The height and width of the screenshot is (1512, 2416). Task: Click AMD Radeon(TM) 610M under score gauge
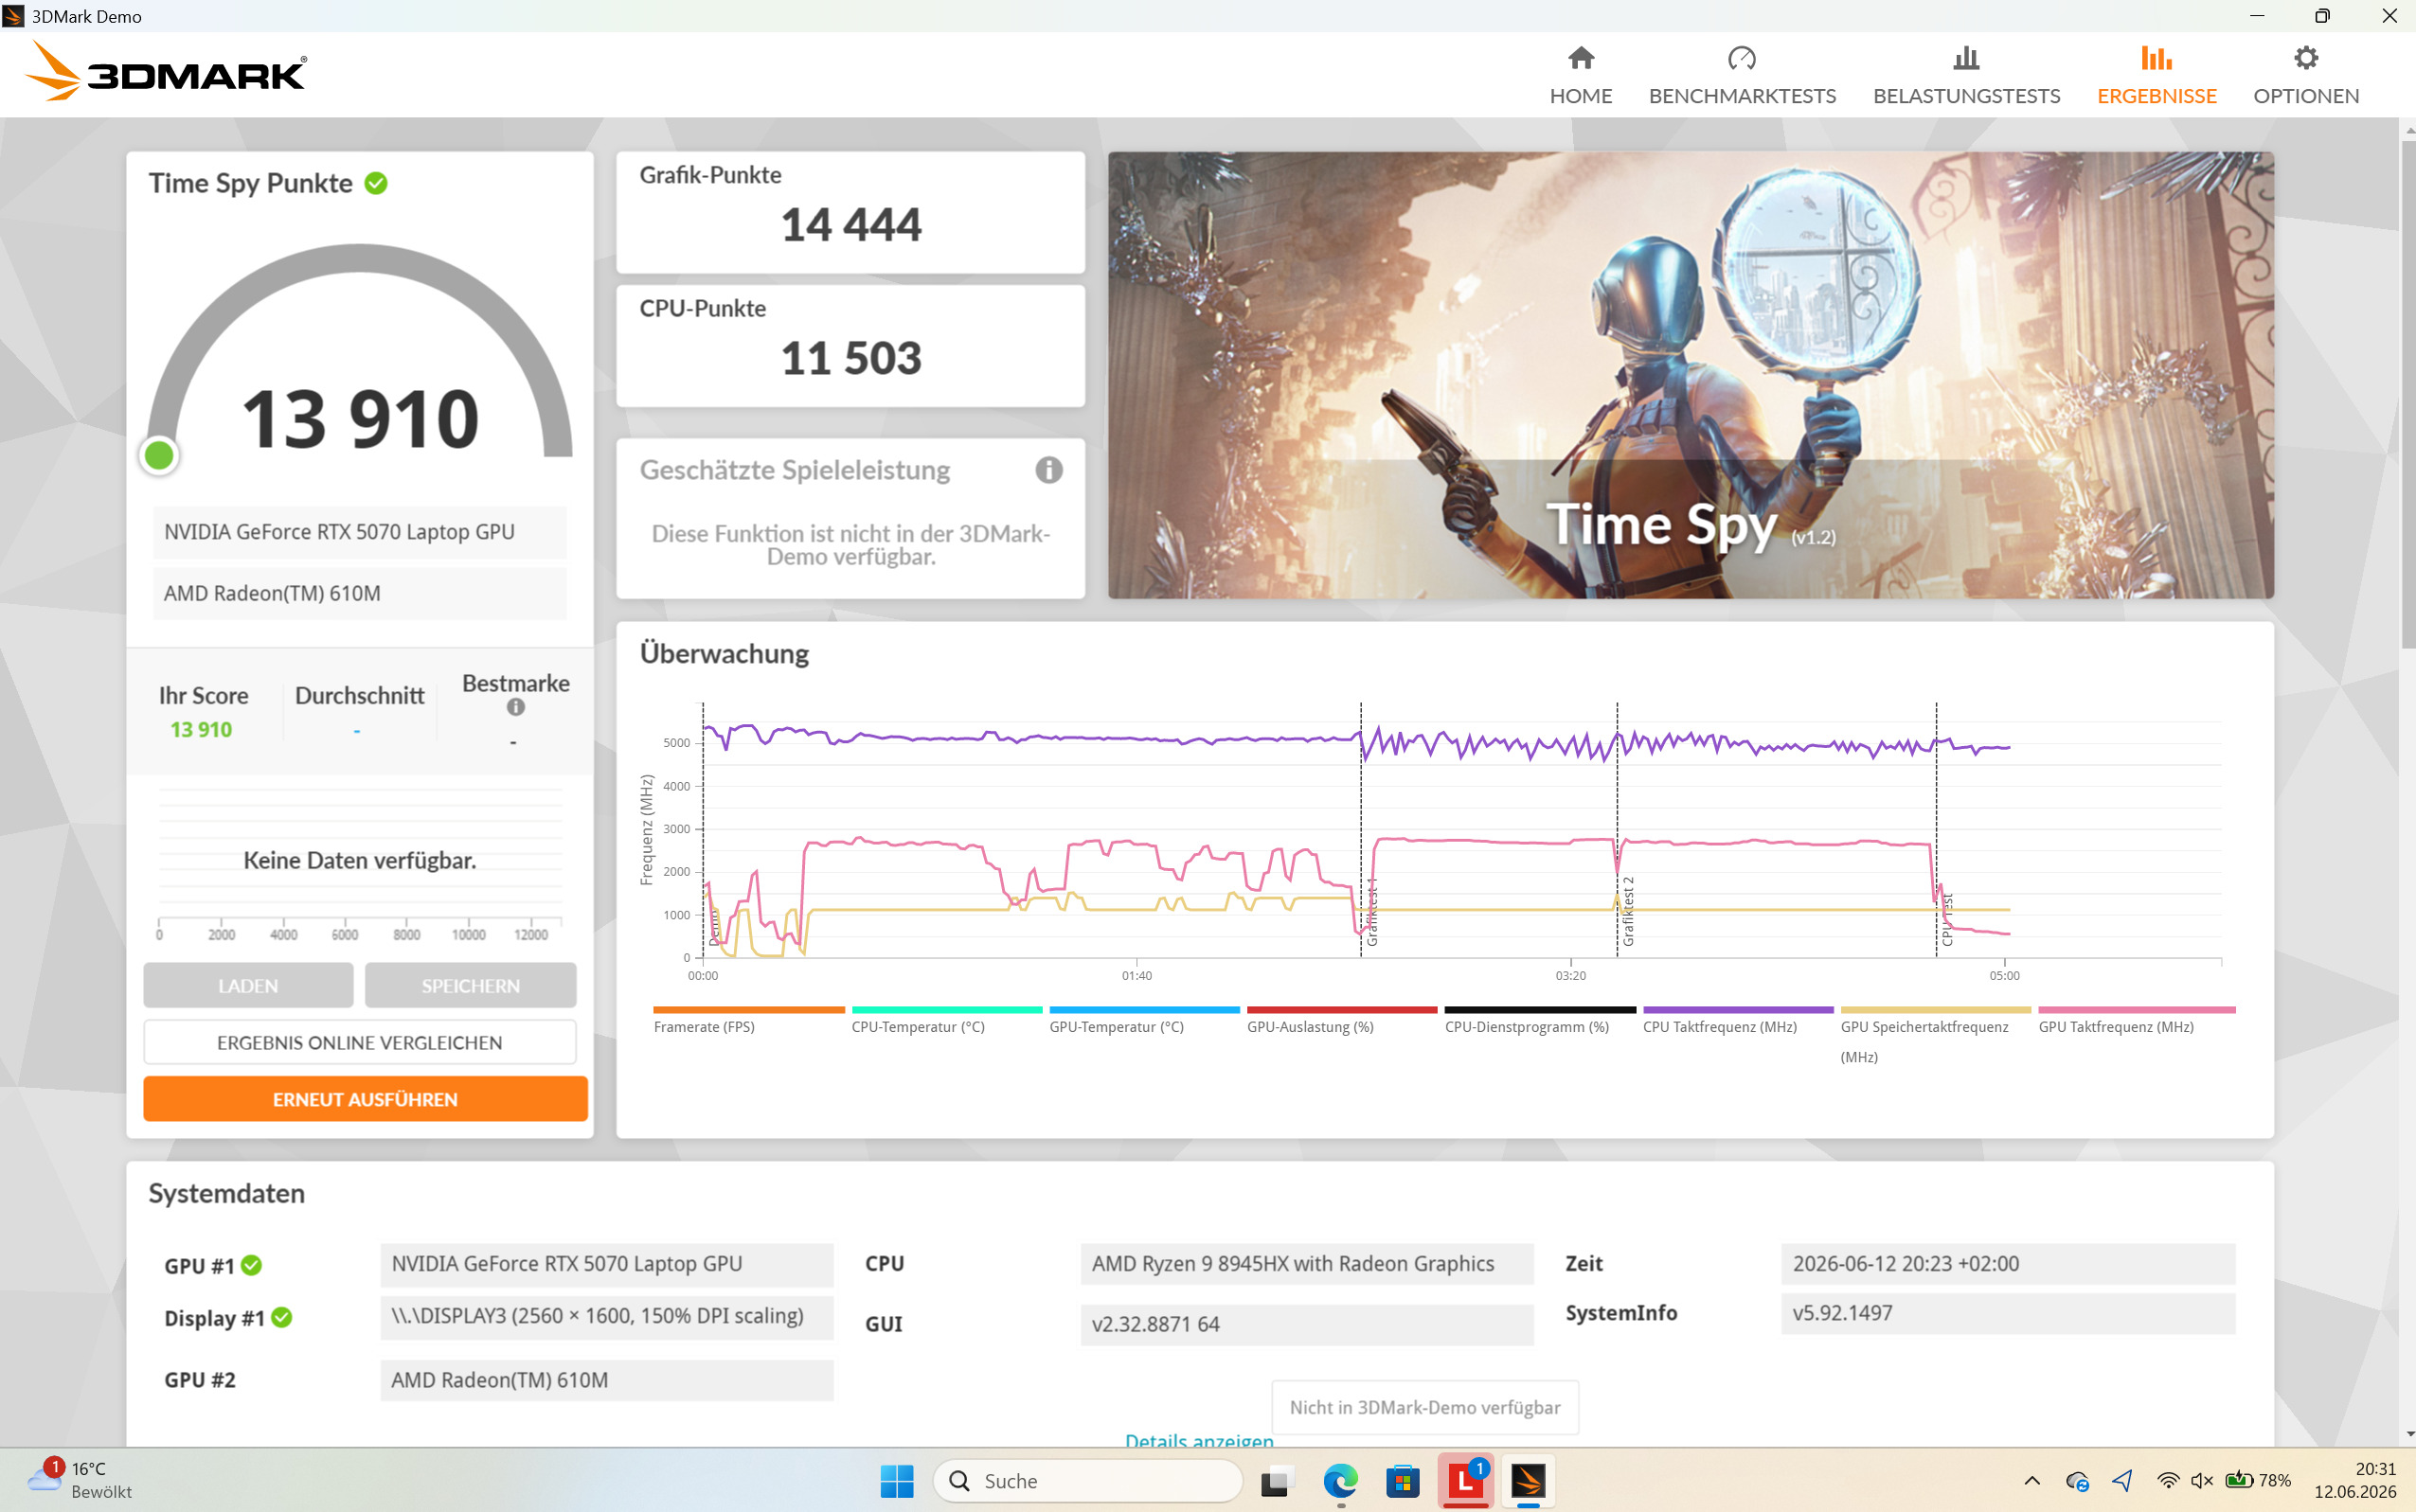pos(360,593)
